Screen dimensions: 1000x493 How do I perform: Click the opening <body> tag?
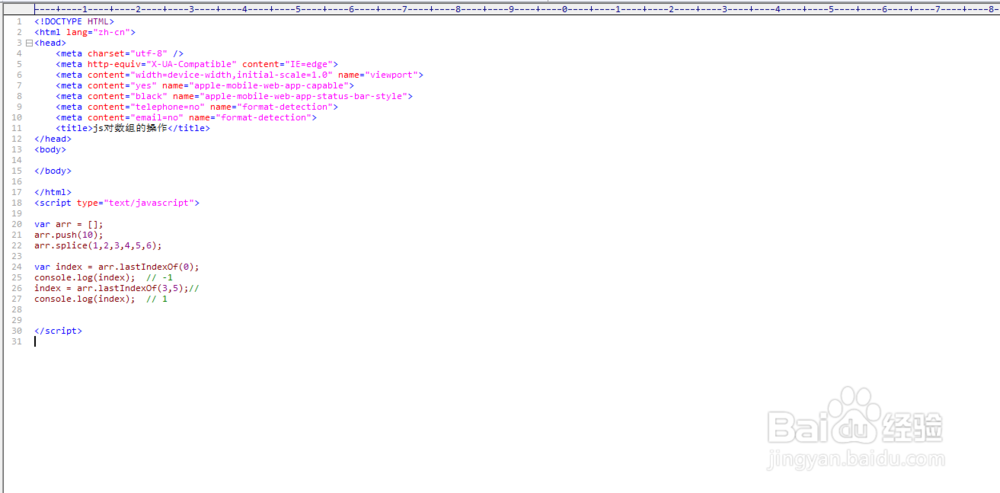(x=50, y=149)
